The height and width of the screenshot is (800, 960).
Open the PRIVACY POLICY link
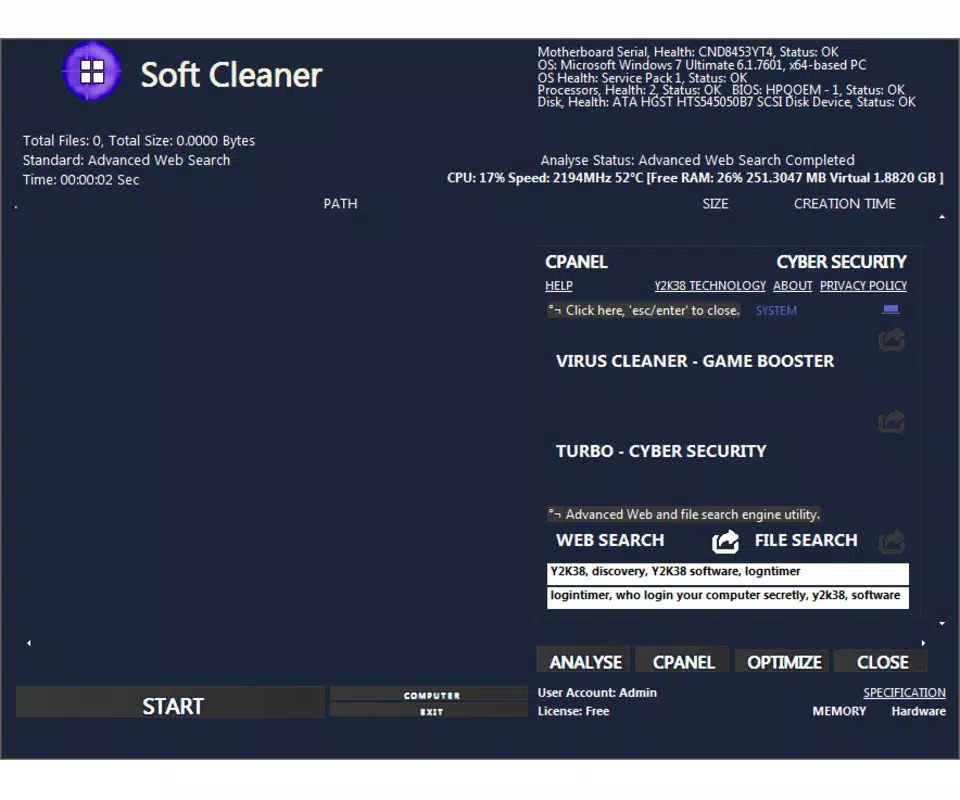[863, 286]
